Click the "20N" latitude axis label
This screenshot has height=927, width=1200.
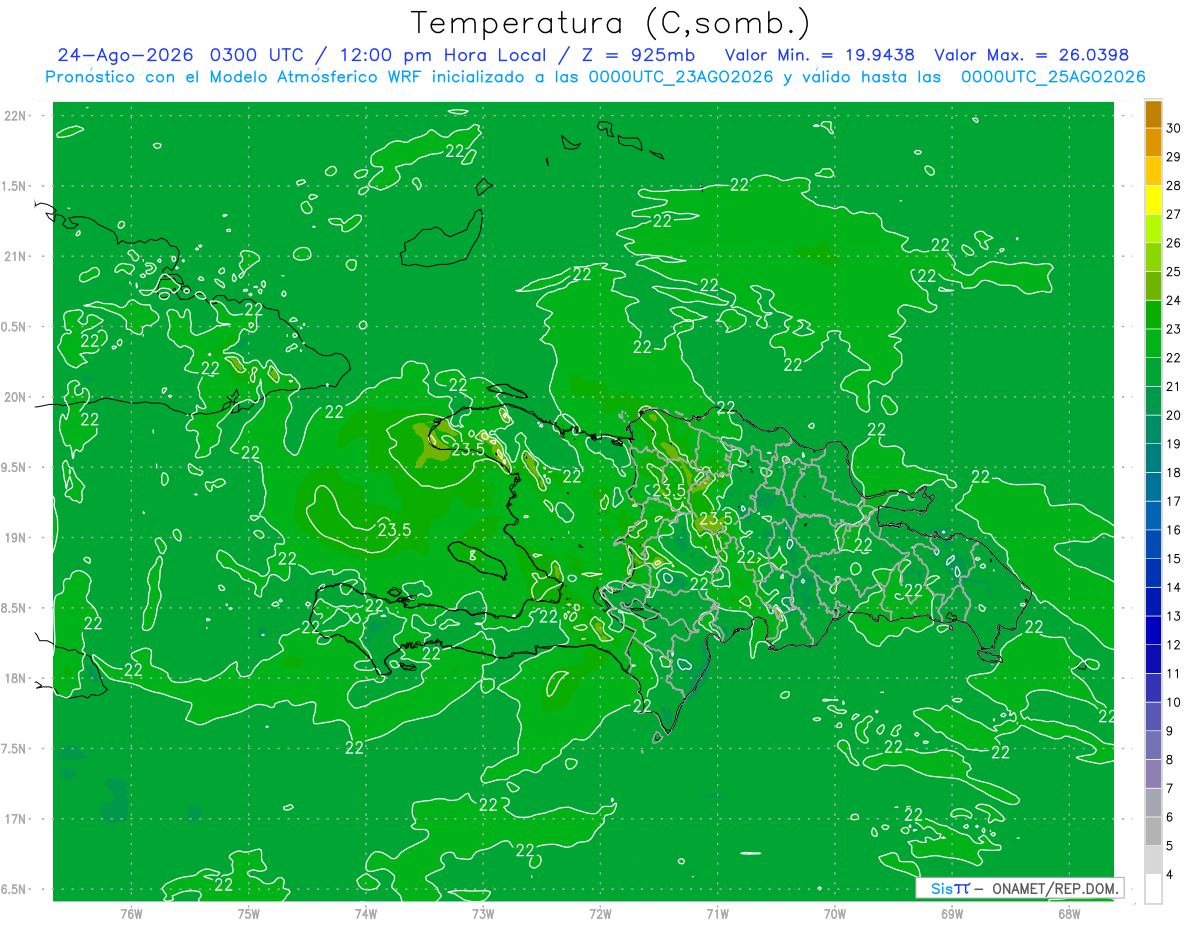pos(17,397)
